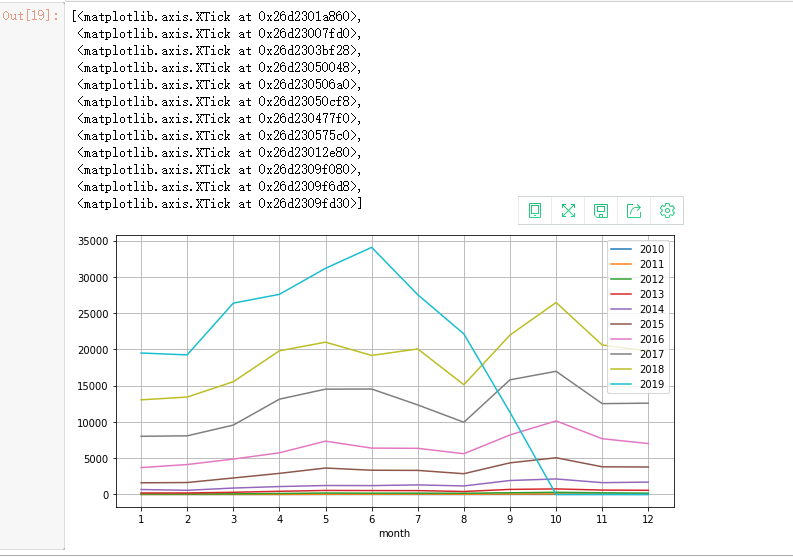Select the 2017 legend label
The width and height of the screenshot is (793, 558).
click(652, 354)
